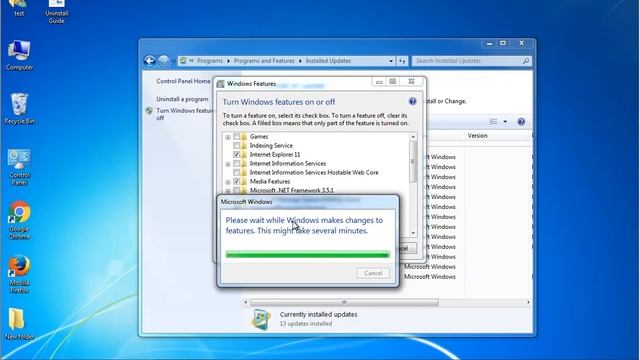The image size is (640, 360).
Task: Uncheck the Media Features checkbox
Action: coord(236,181)
